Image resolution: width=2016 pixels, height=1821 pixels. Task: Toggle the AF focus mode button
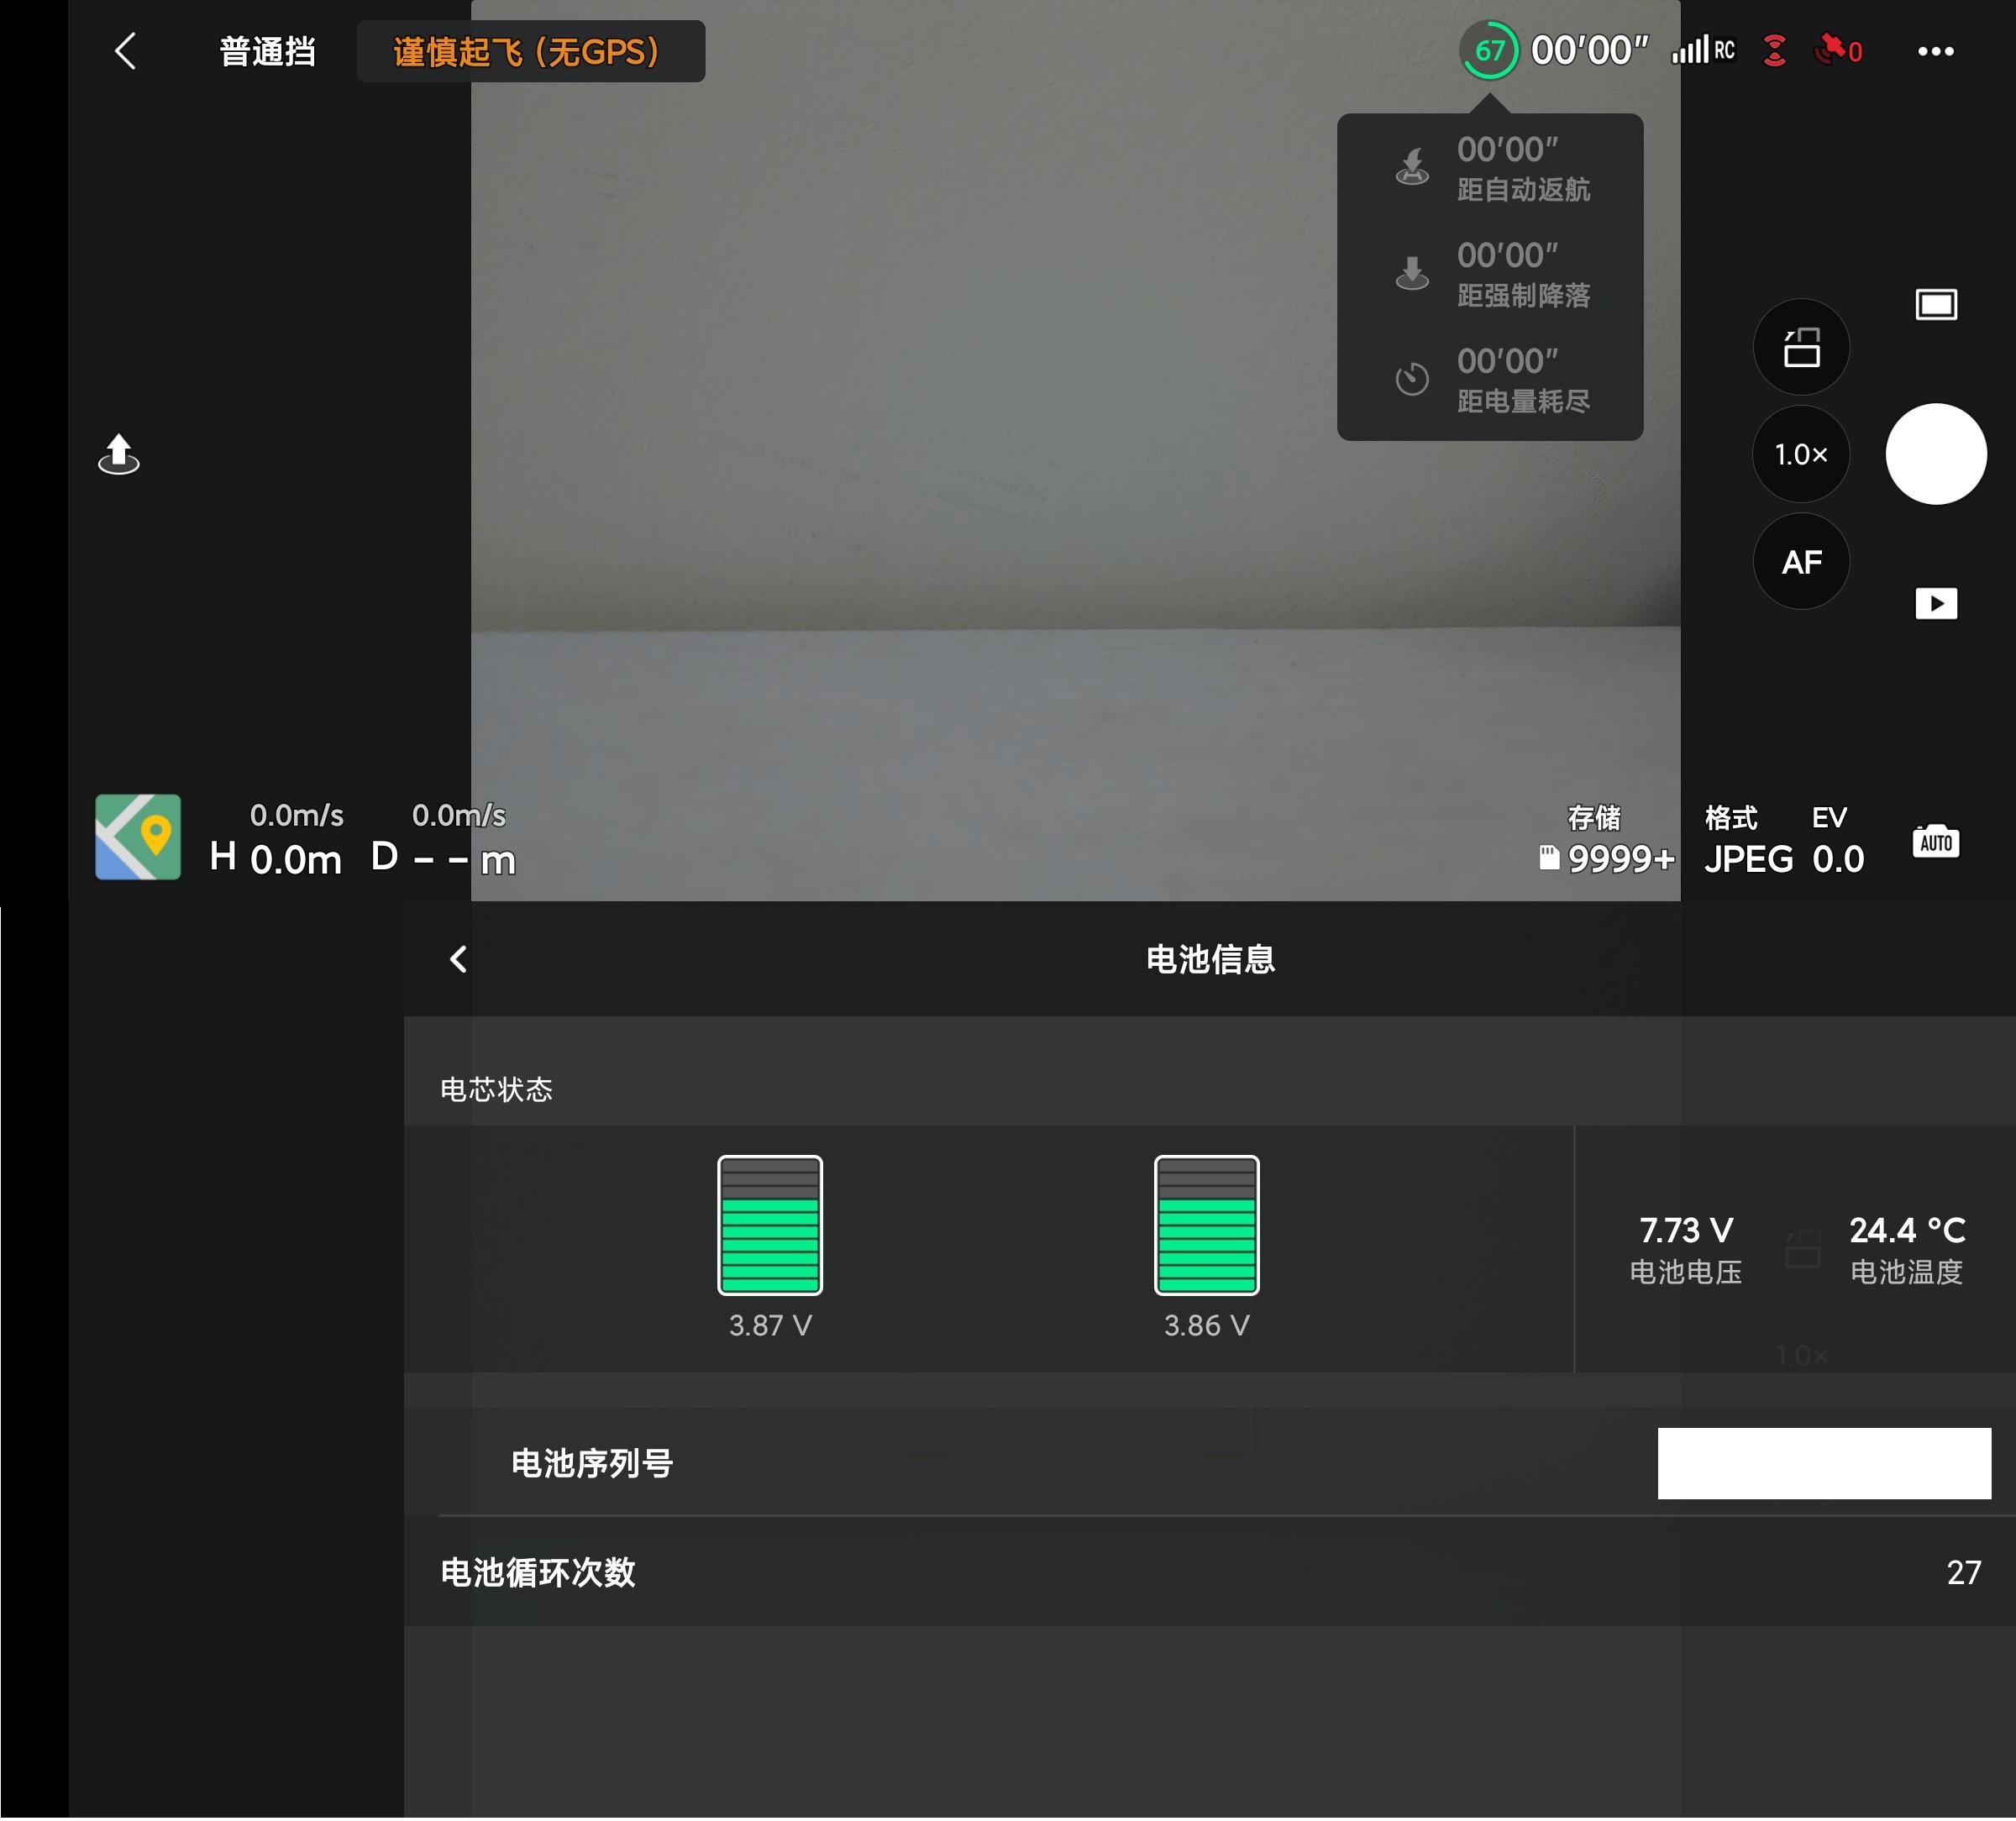point(1801,562)
